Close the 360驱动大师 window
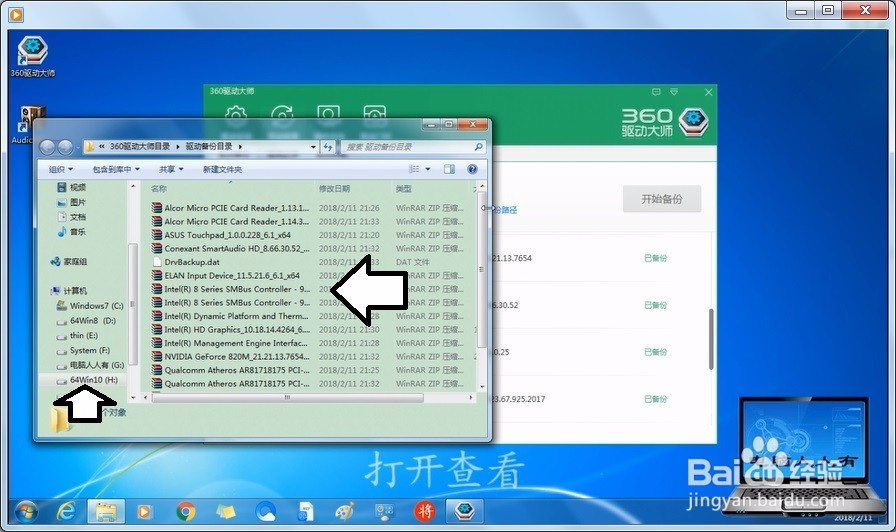The height and width of the screenshot is (532, 896). [709, 91]
